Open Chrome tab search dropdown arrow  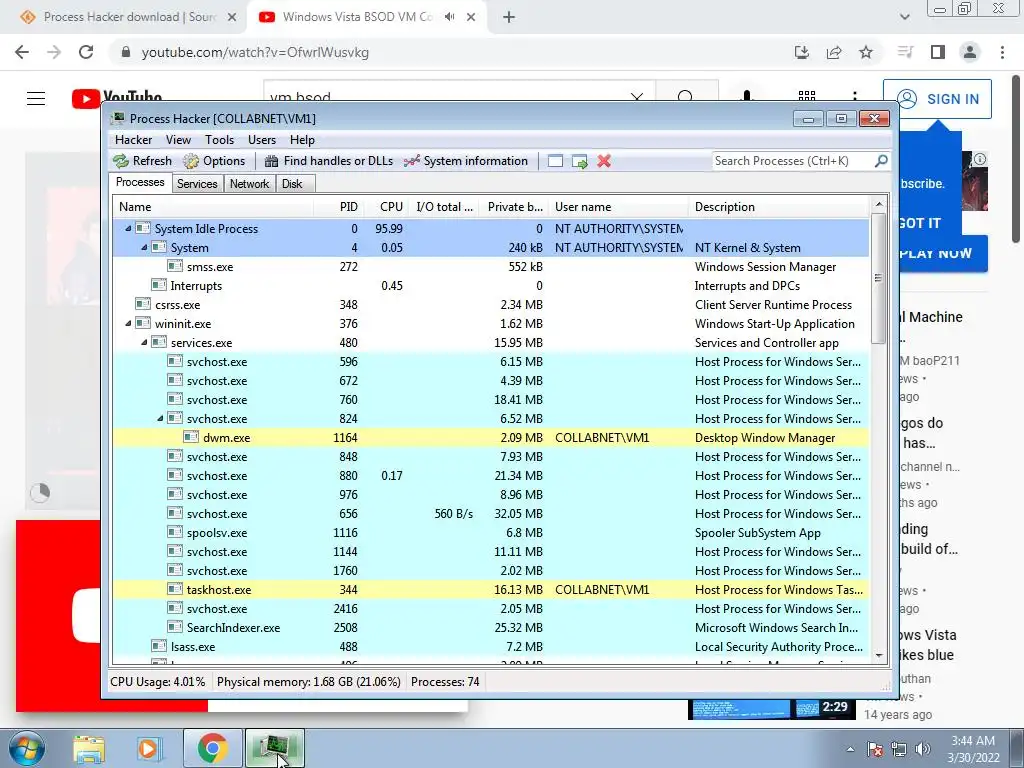904,17
